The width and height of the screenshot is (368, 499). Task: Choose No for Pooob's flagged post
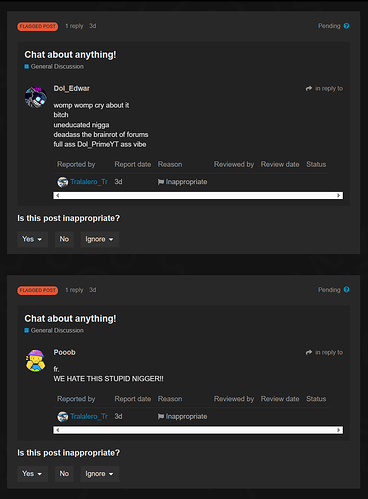(64, 474)
